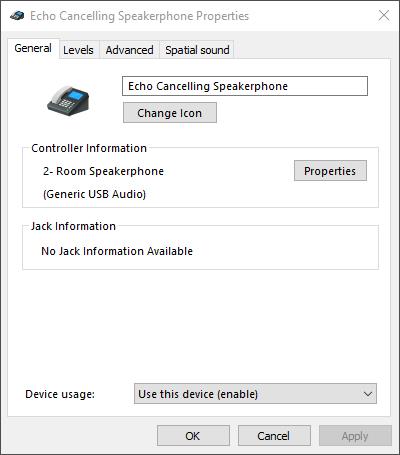Click the Change Icon button
This screenshot has width=400, height=455.
tap(170, 113)
